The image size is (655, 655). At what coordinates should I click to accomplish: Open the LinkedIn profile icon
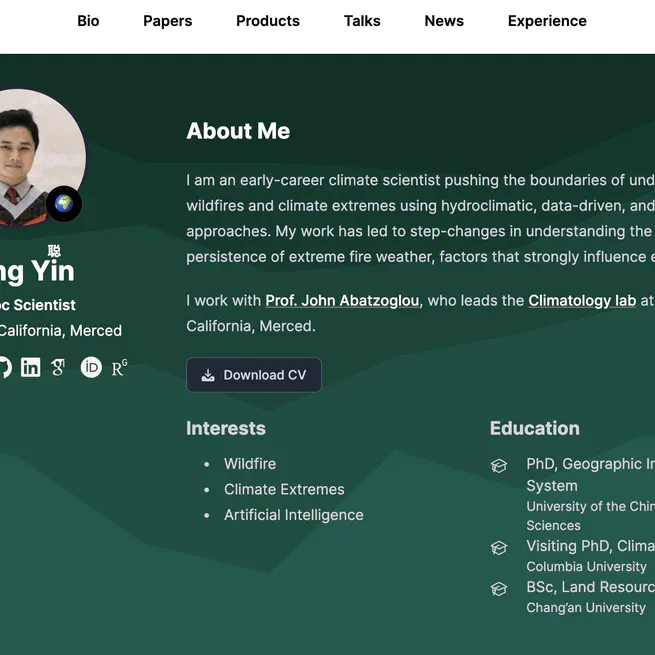(x=31, y=367)
